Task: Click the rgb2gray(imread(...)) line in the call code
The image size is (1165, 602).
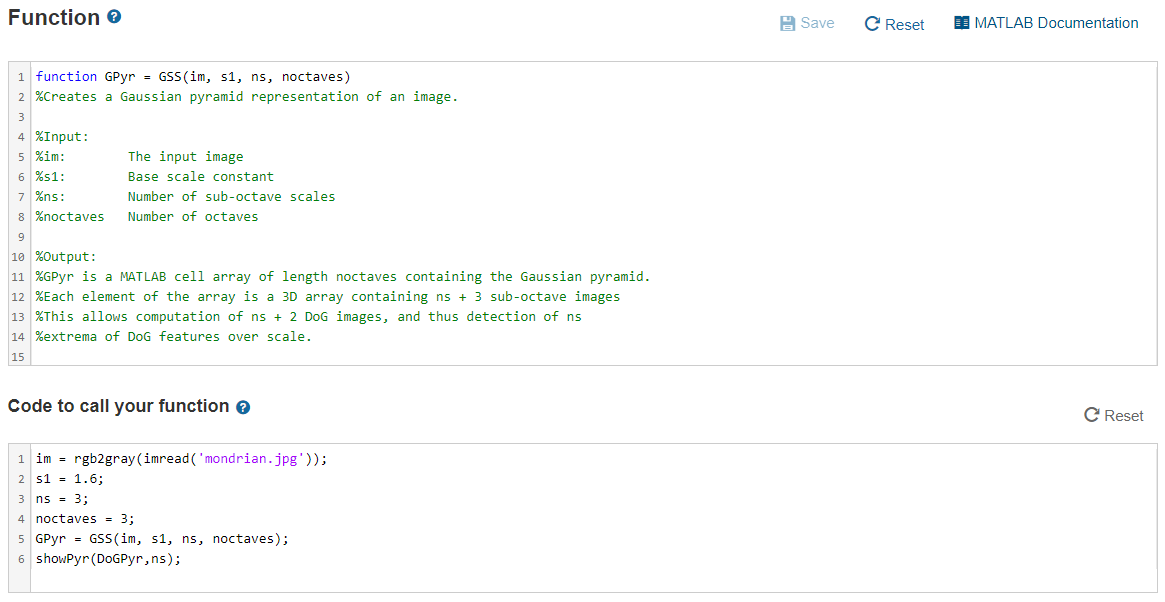Action: (x=180, y=458)
